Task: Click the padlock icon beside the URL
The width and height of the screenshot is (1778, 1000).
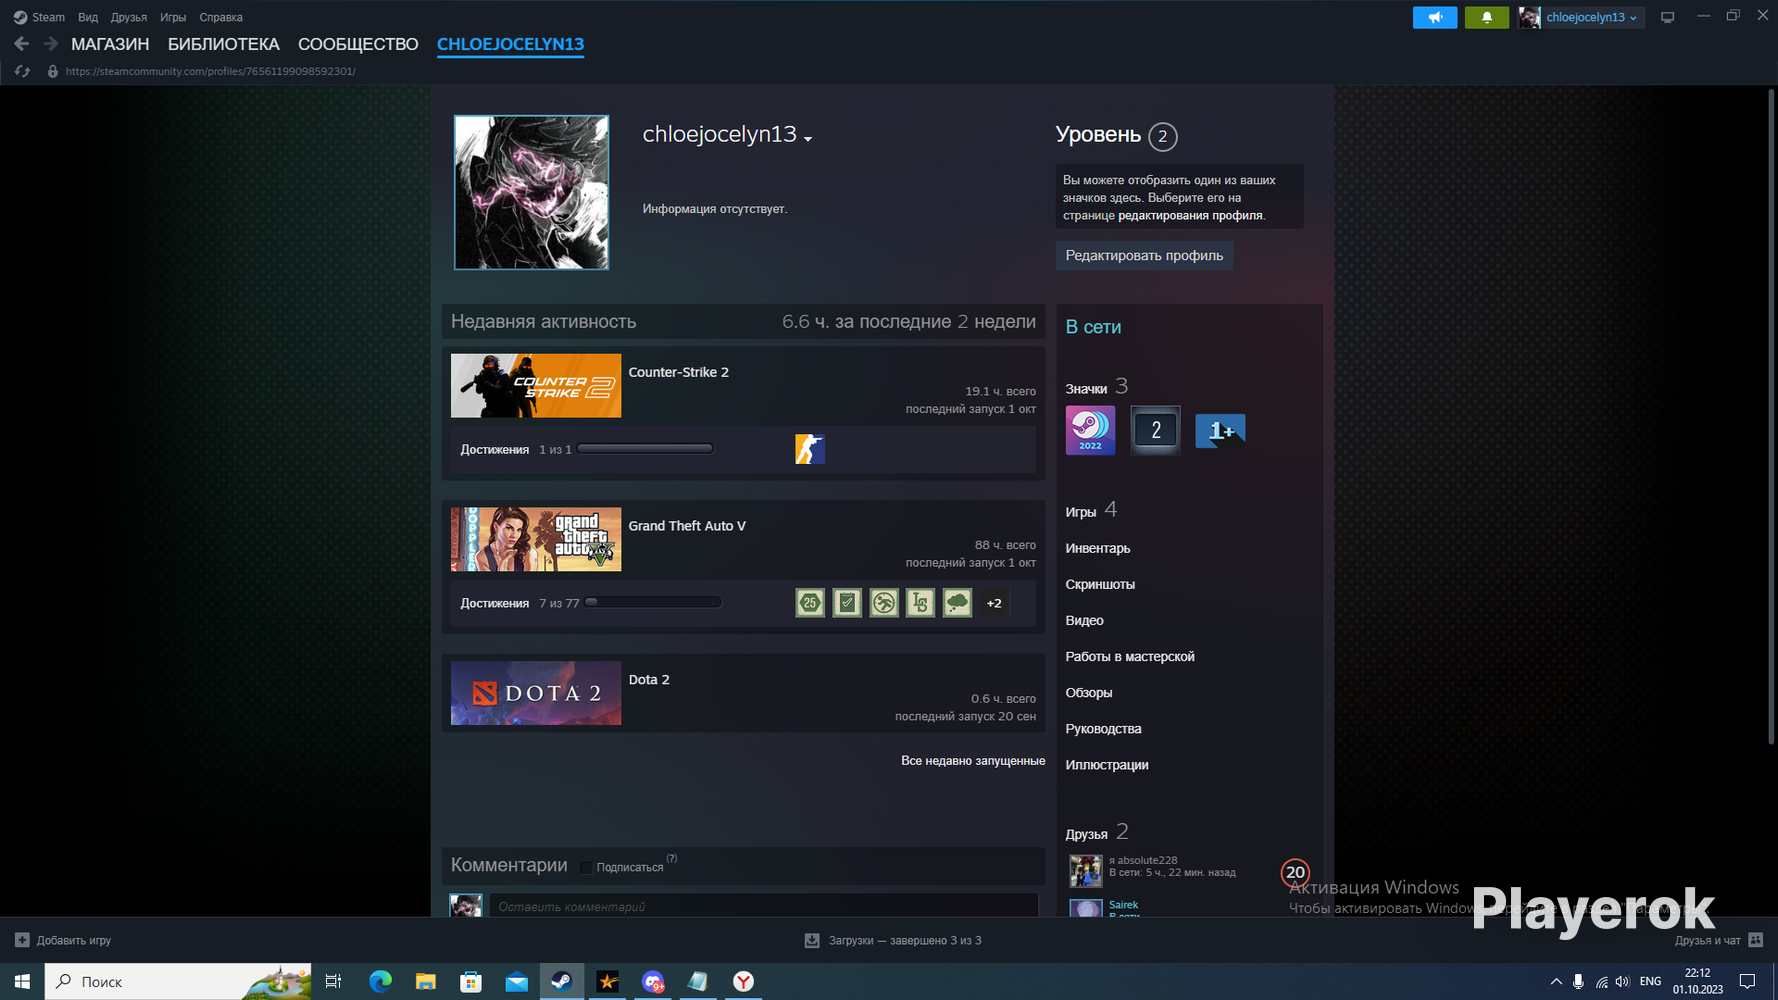Action: tap(53, 71)
